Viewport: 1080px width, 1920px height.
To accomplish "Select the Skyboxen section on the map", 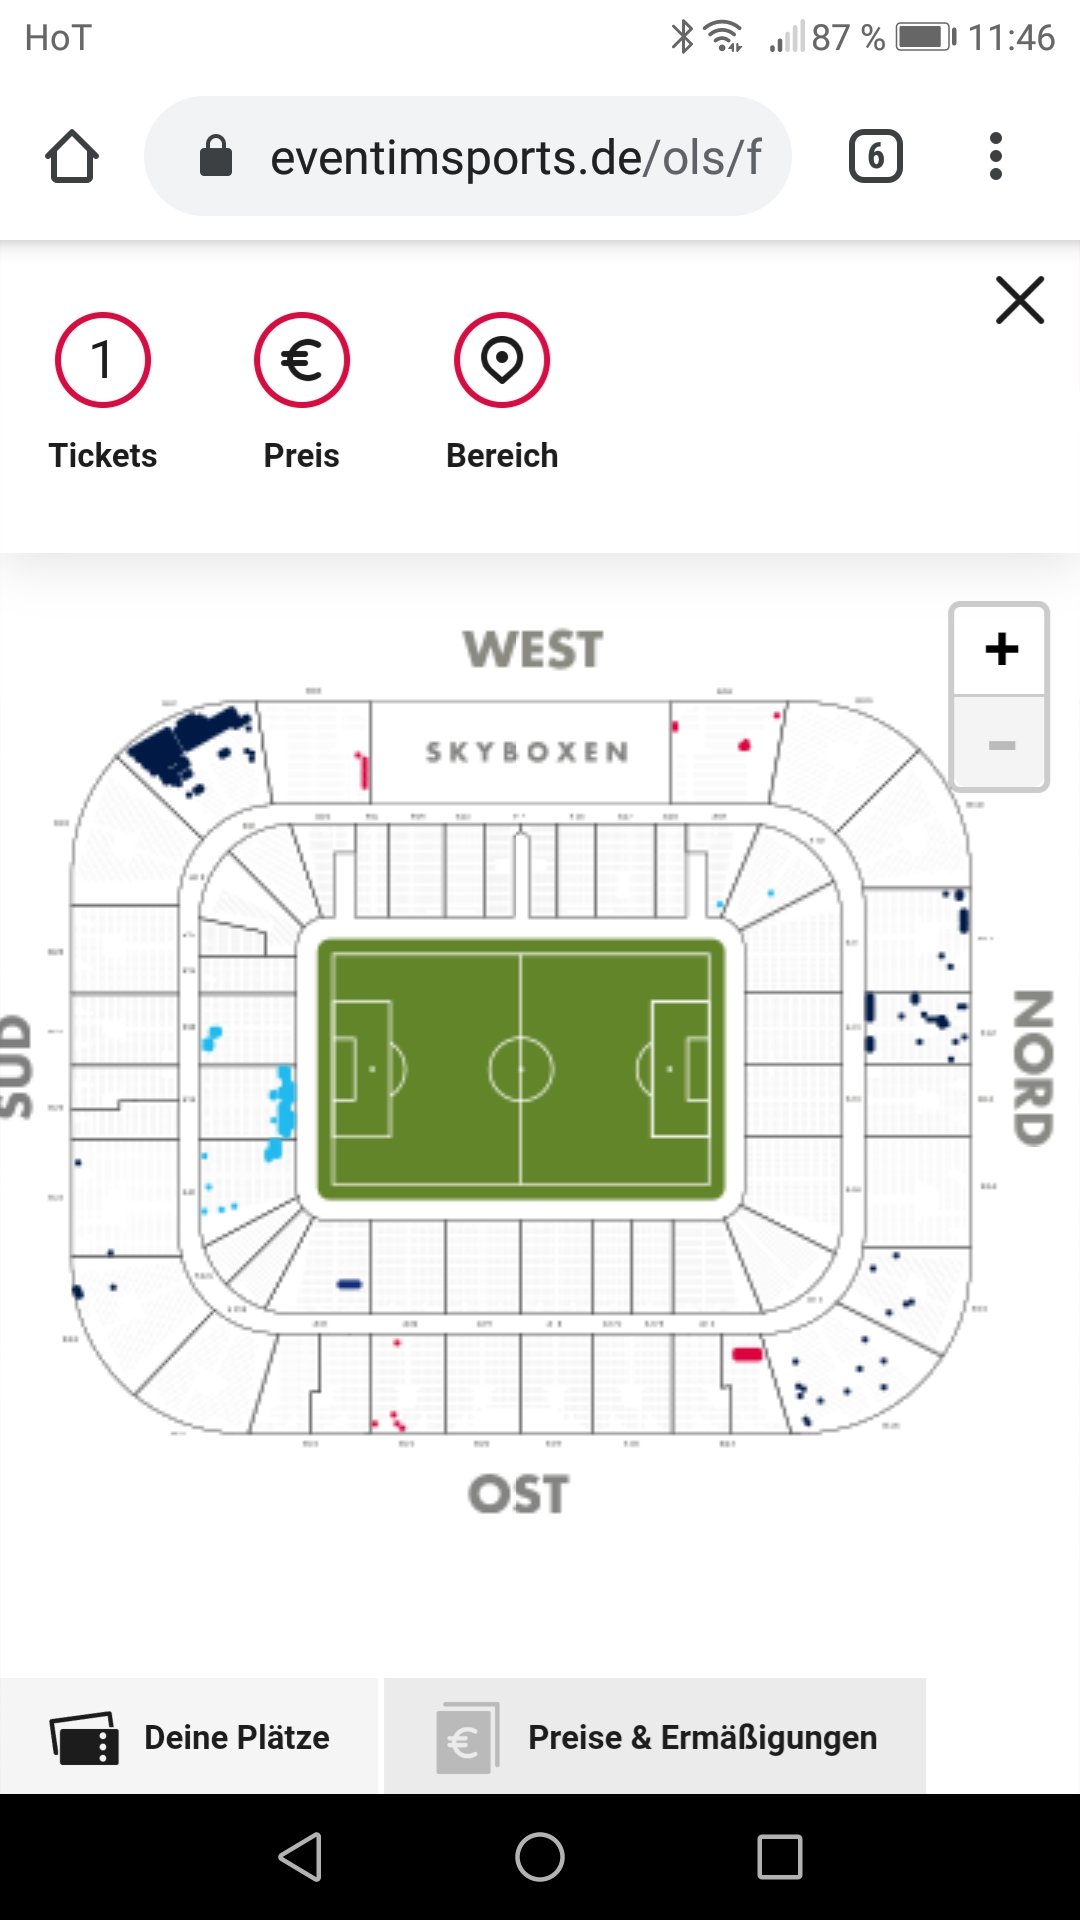I will pos(527,752).
